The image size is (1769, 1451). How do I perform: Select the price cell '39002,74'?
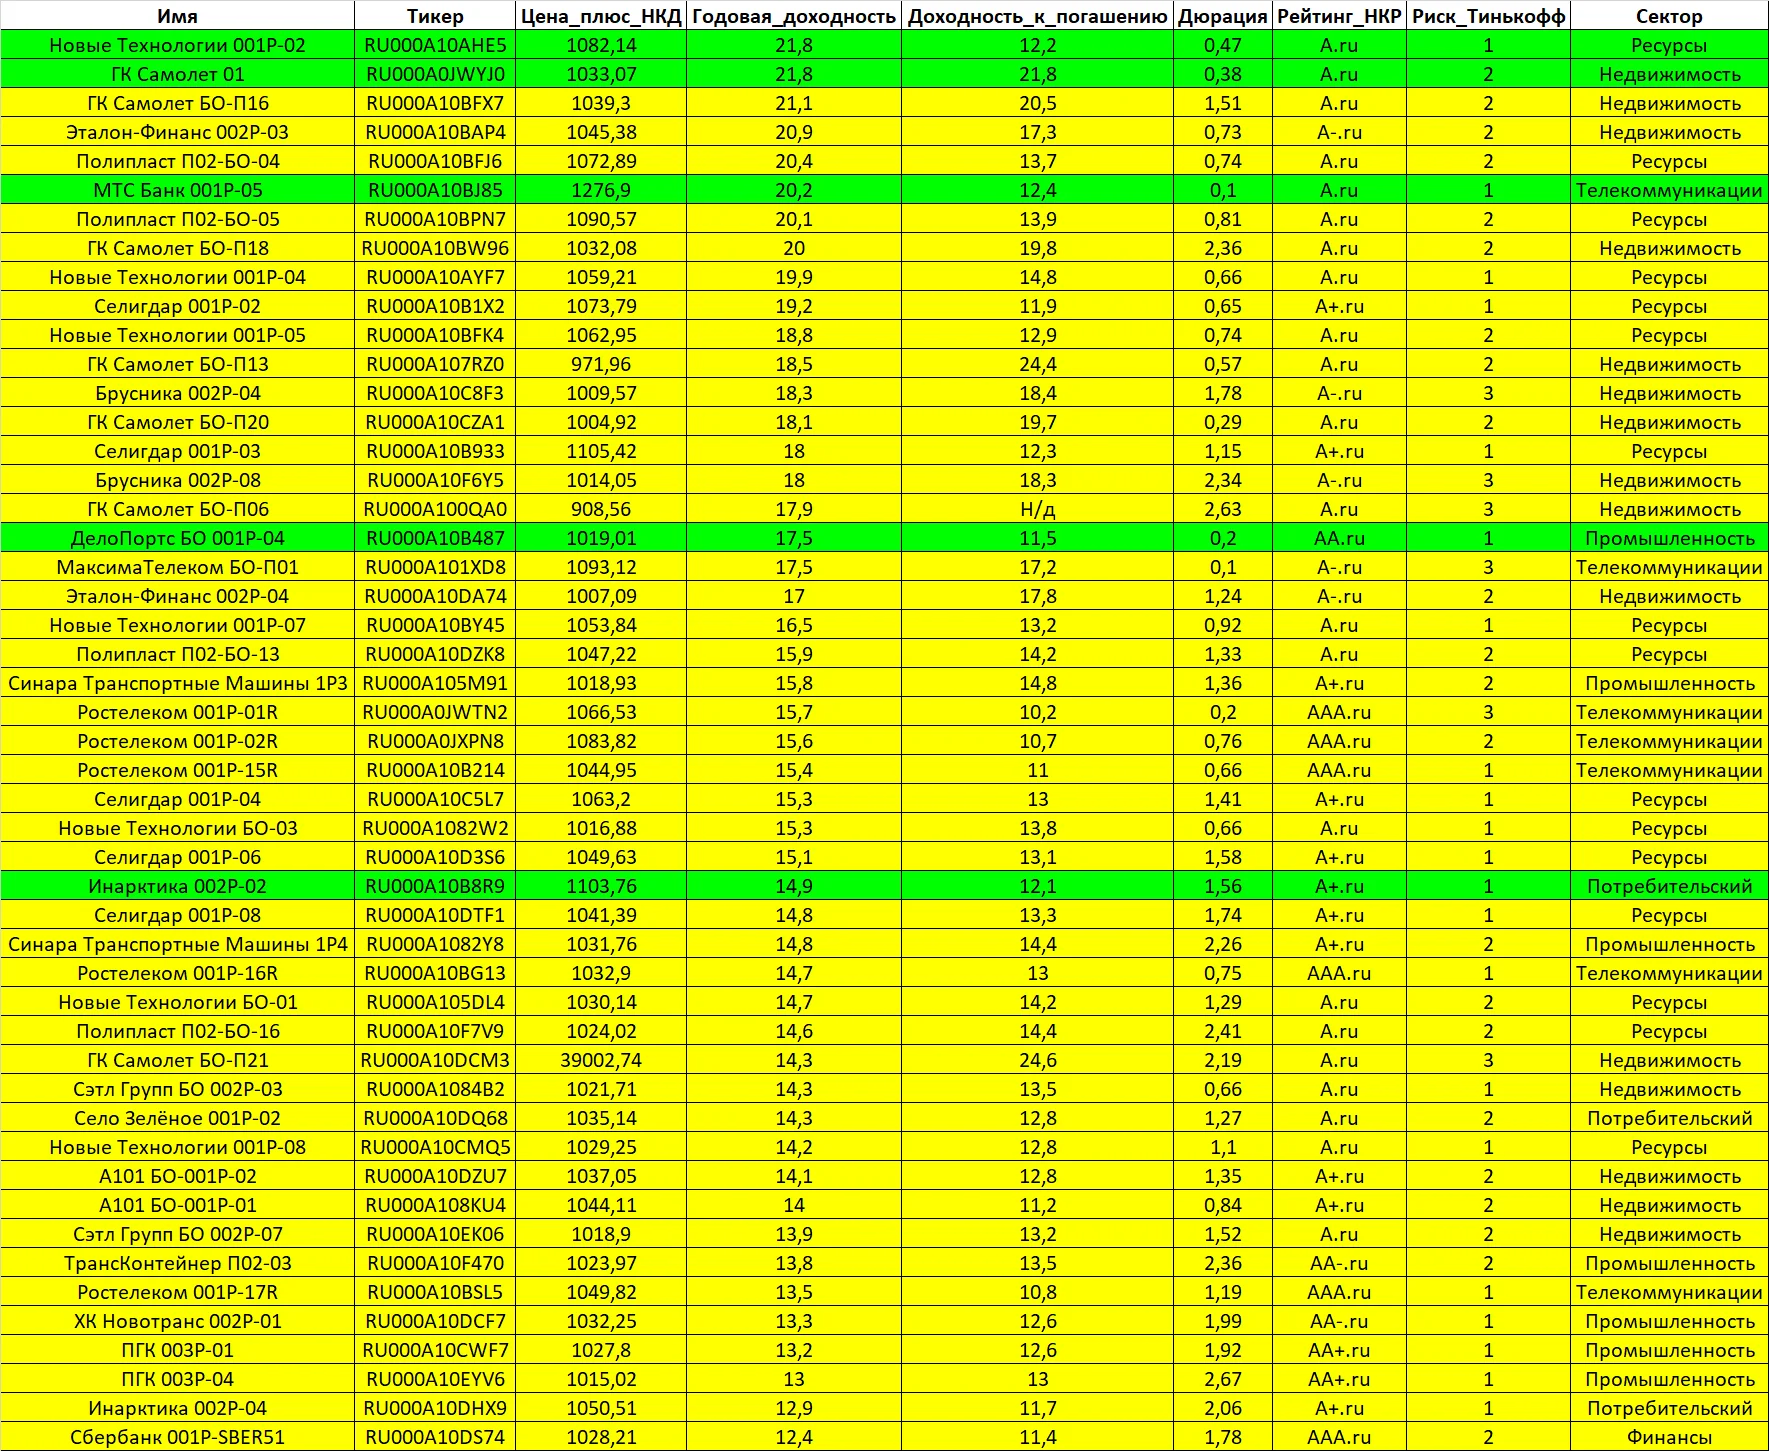[x=602, y=1060]
